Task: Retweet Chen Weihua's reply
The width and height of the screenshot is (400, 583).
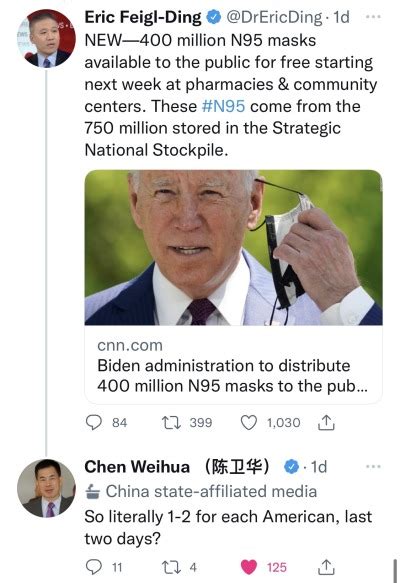Action: [x=171, y=567]
